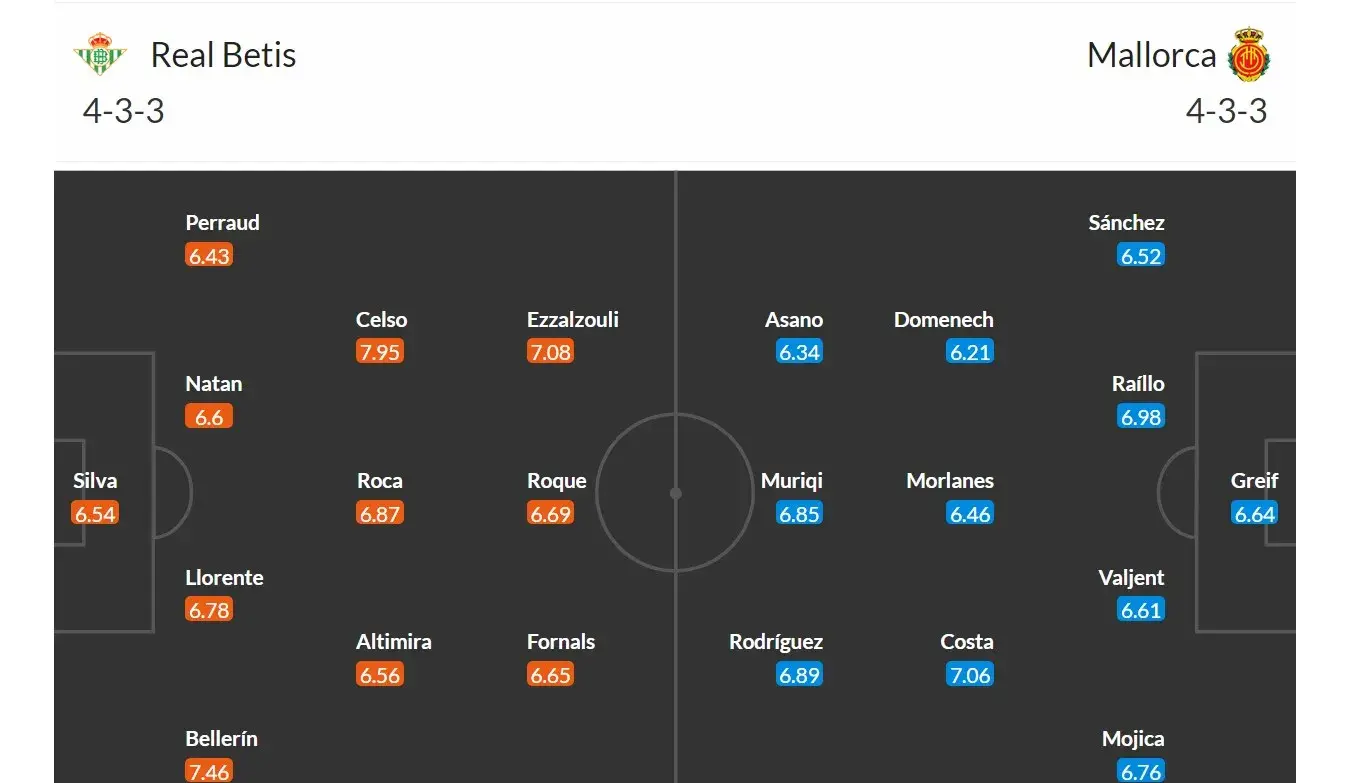Select goalkeeper Silva

click(x=95, y=481)
